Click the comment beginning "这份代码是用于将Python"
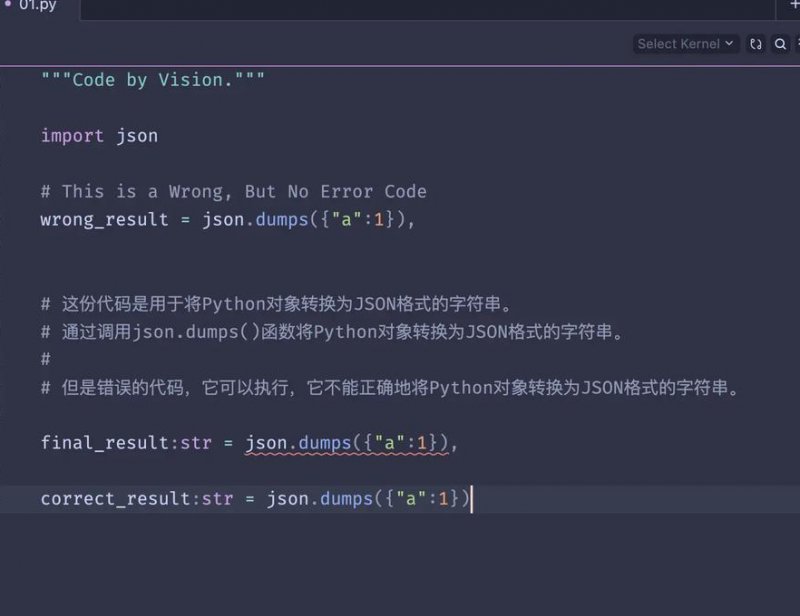Image resolution: width=800 pixels, height=616 pixels. click(x=276, y=304)
